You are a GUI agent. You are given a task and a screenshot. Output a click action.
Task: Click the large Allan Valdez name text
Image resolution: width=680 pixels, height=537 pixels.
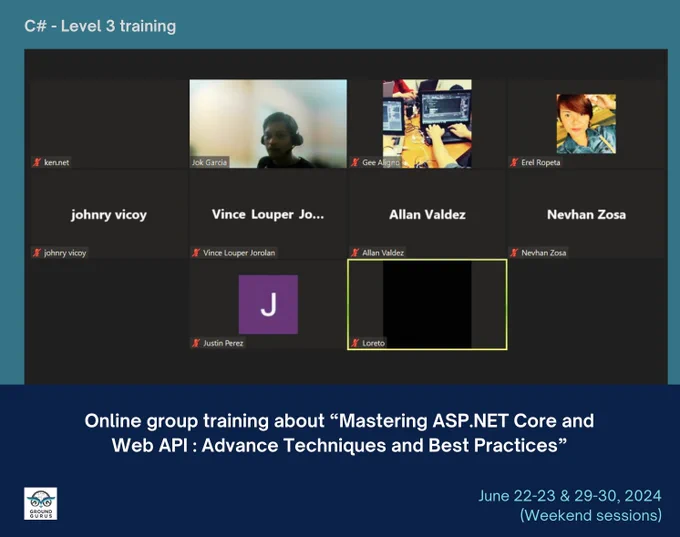(x=427, y=214)
